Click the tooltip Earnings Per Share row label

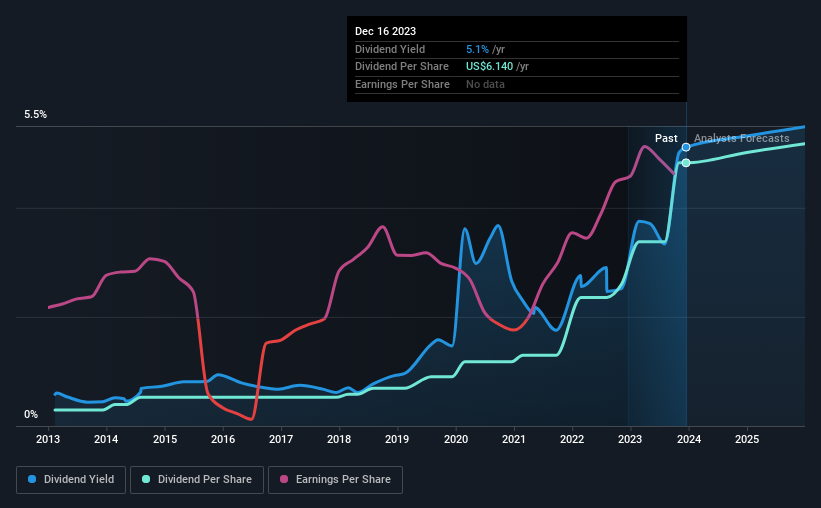[x=403, y=84]
